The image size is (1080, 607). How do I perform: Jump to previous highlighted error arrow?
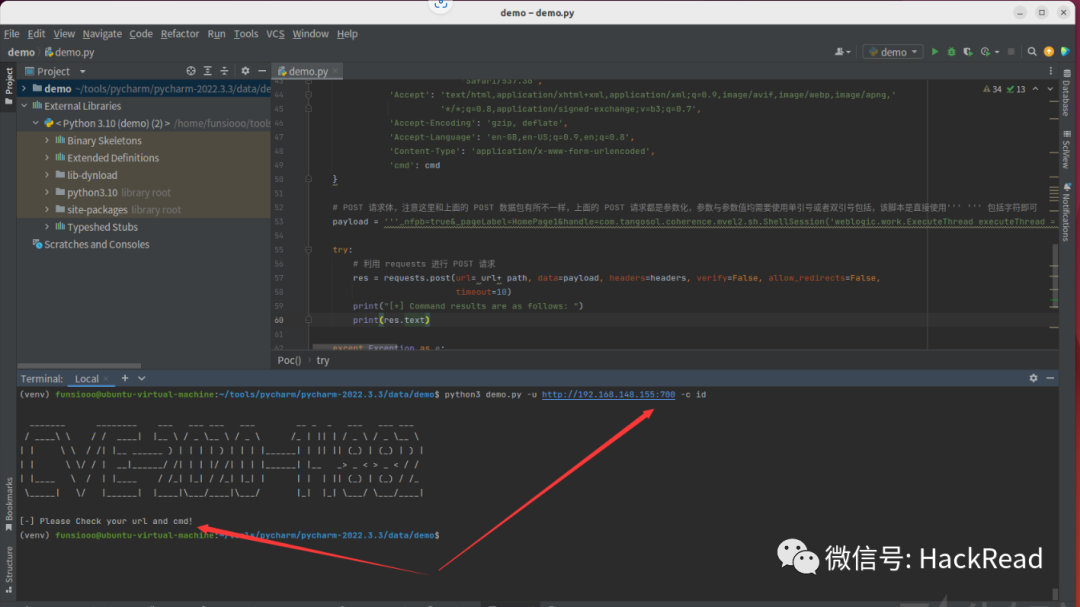click(1035, 89)
